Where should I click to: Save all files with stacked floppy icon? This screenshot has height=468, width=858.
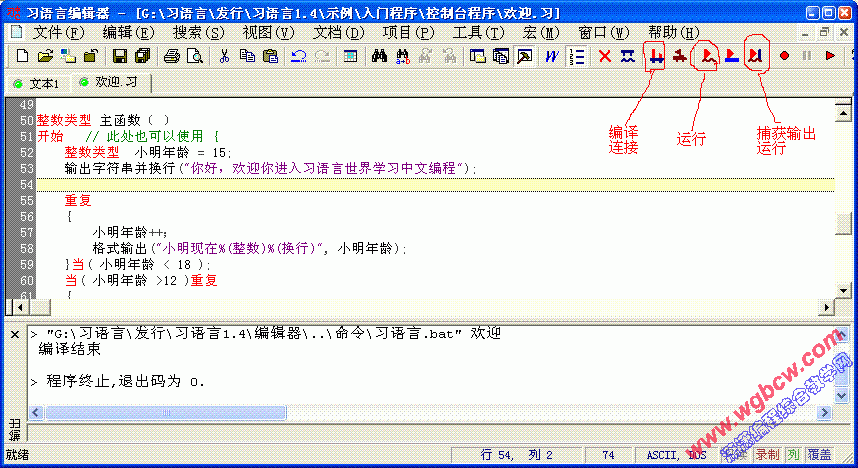point(143,56)
